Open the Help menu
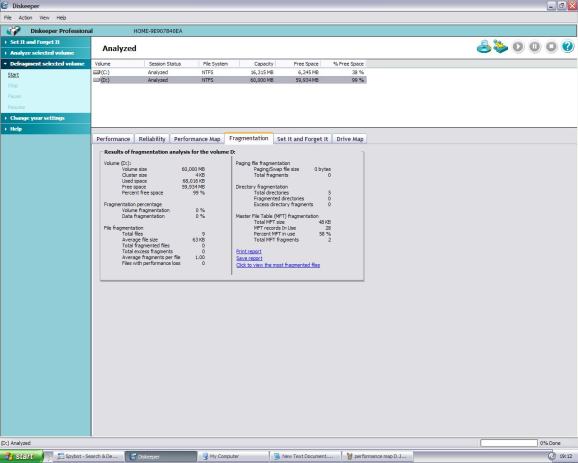578x463 pixels. pyautogui.click(x=61, y=18)
